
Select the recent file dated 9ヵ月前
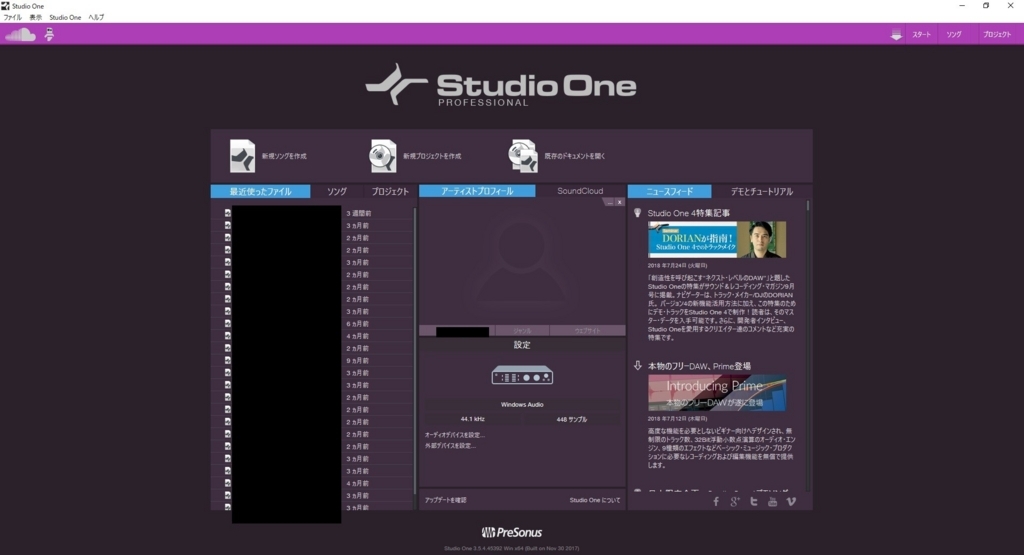[x=312, y=360]
